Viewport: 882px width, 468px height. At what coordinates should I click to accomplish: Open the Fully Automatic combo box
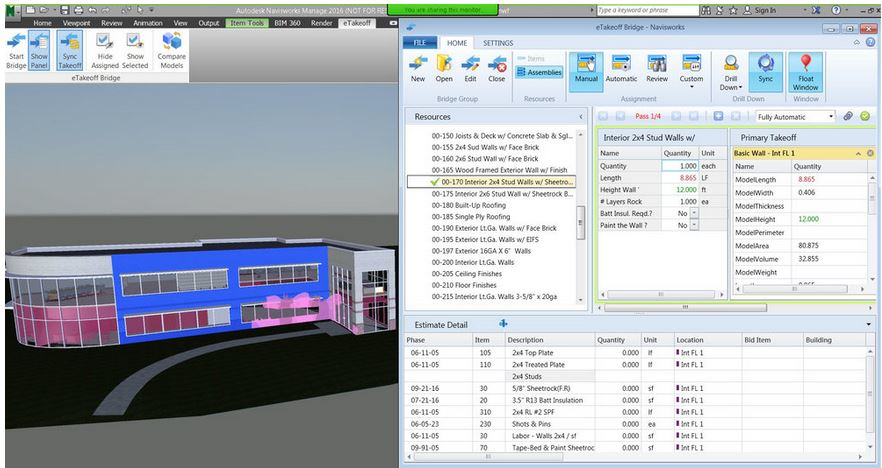coord(795,116)
